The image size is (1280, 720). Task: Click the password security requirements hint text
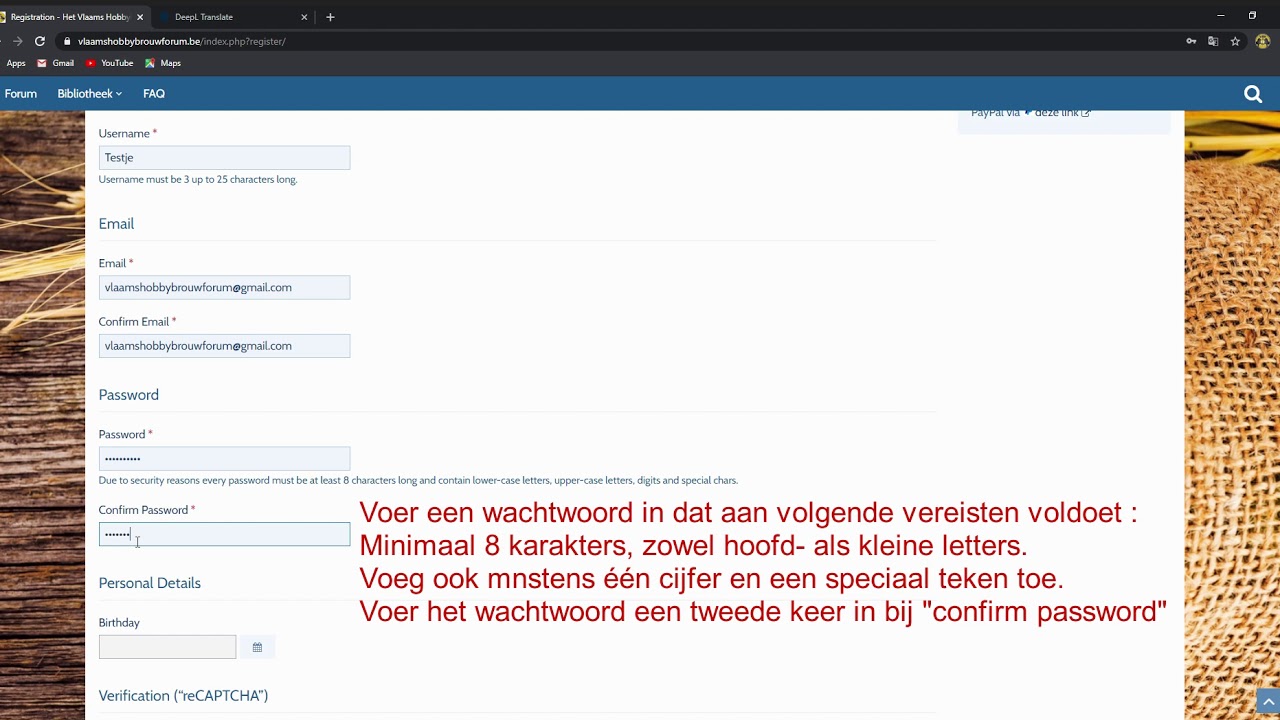pos(418,481)
